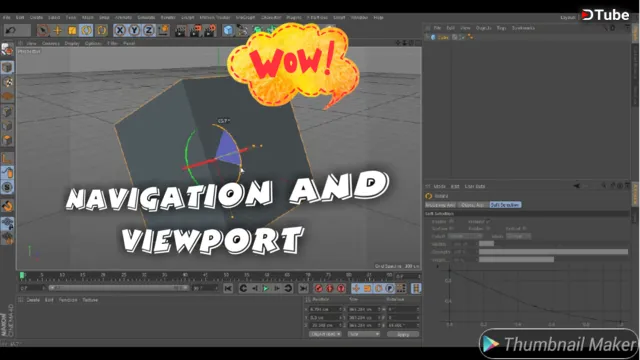640x360 pixels.
Task: Select the Move tool cross icon
Action: (x=58, y=30)
